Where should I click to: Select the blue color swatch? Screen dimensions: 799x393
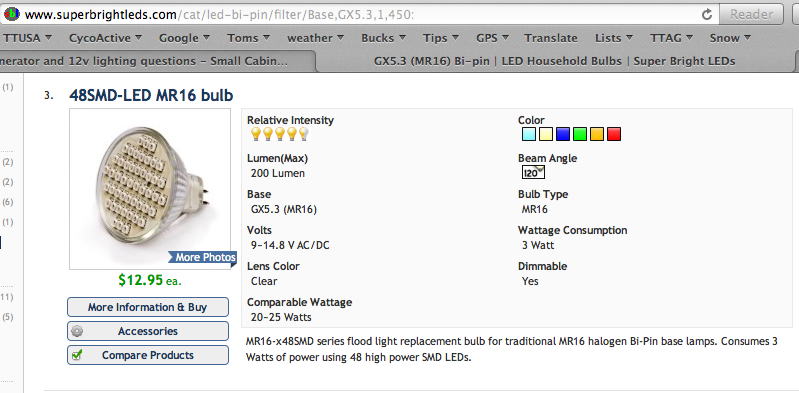point(563,134)
